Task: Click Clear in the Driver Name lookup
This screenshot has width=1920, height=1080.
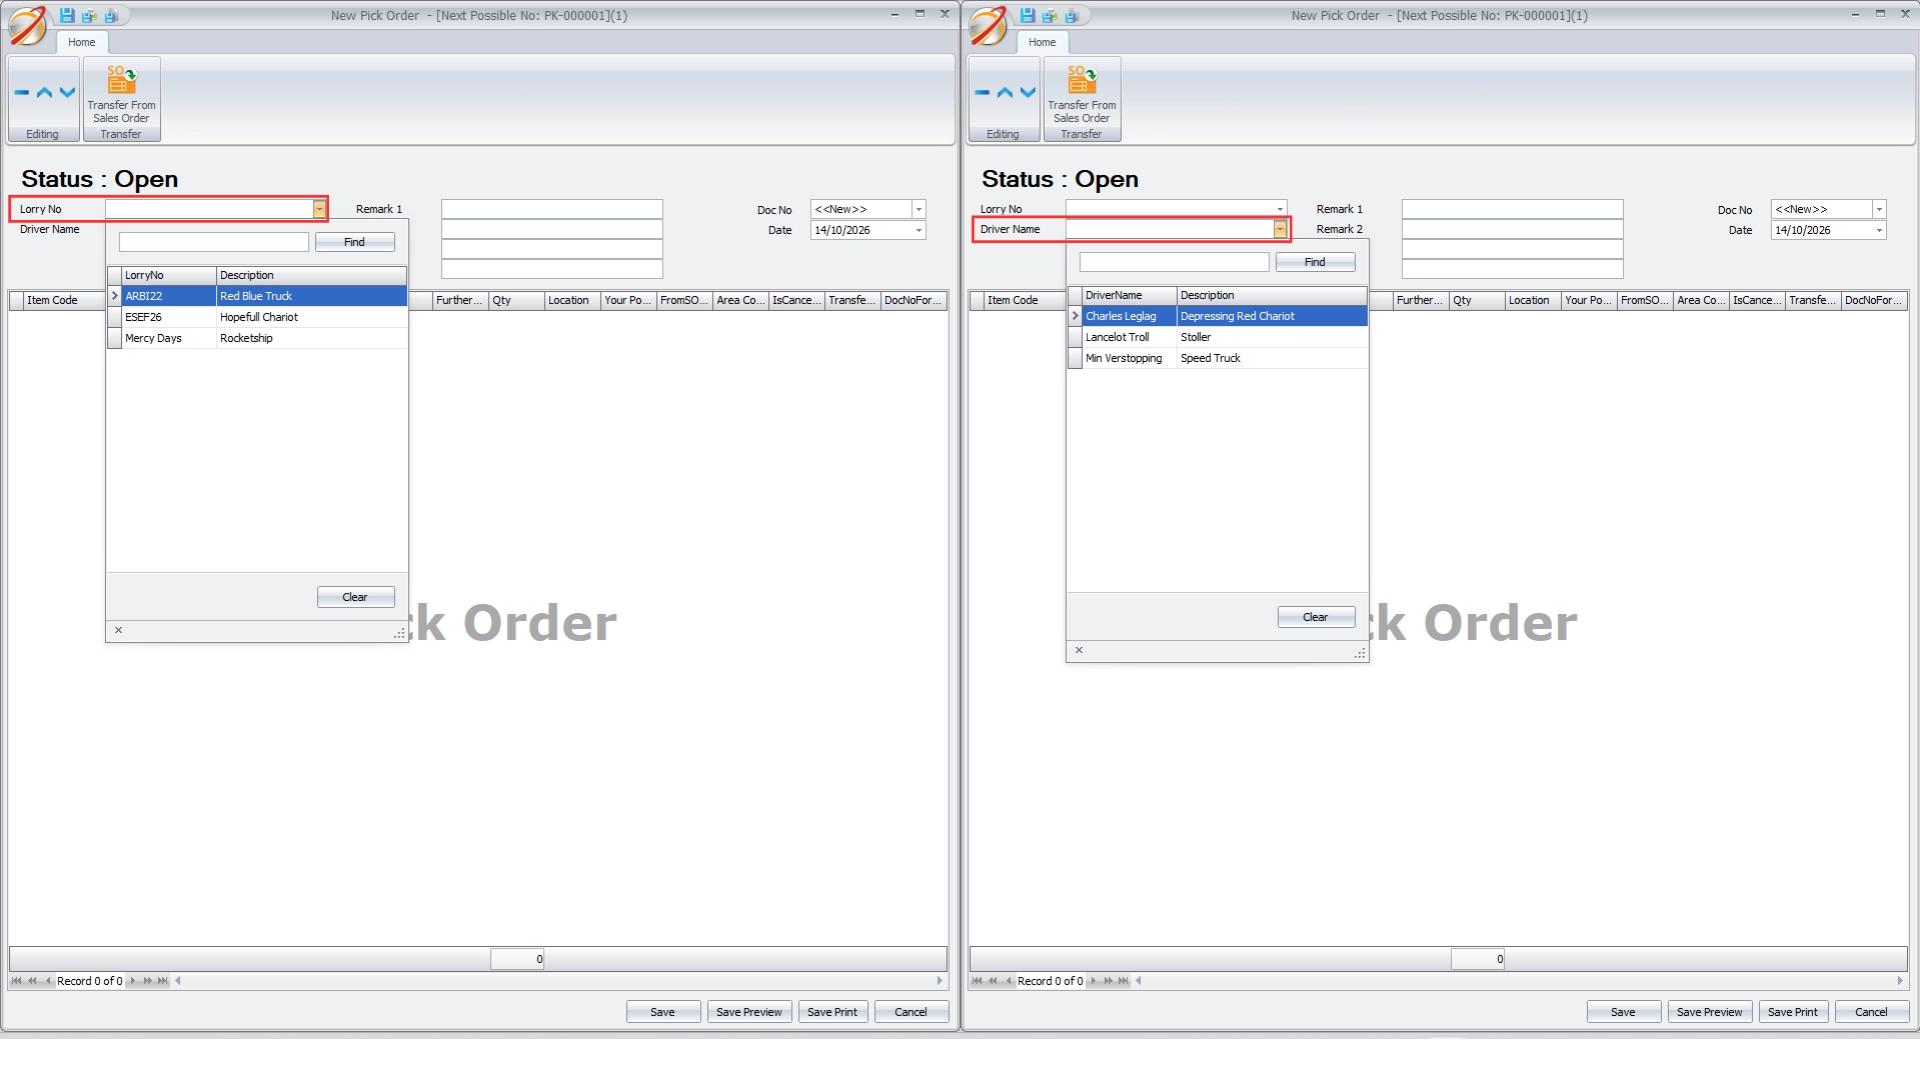Action: 1316,617
